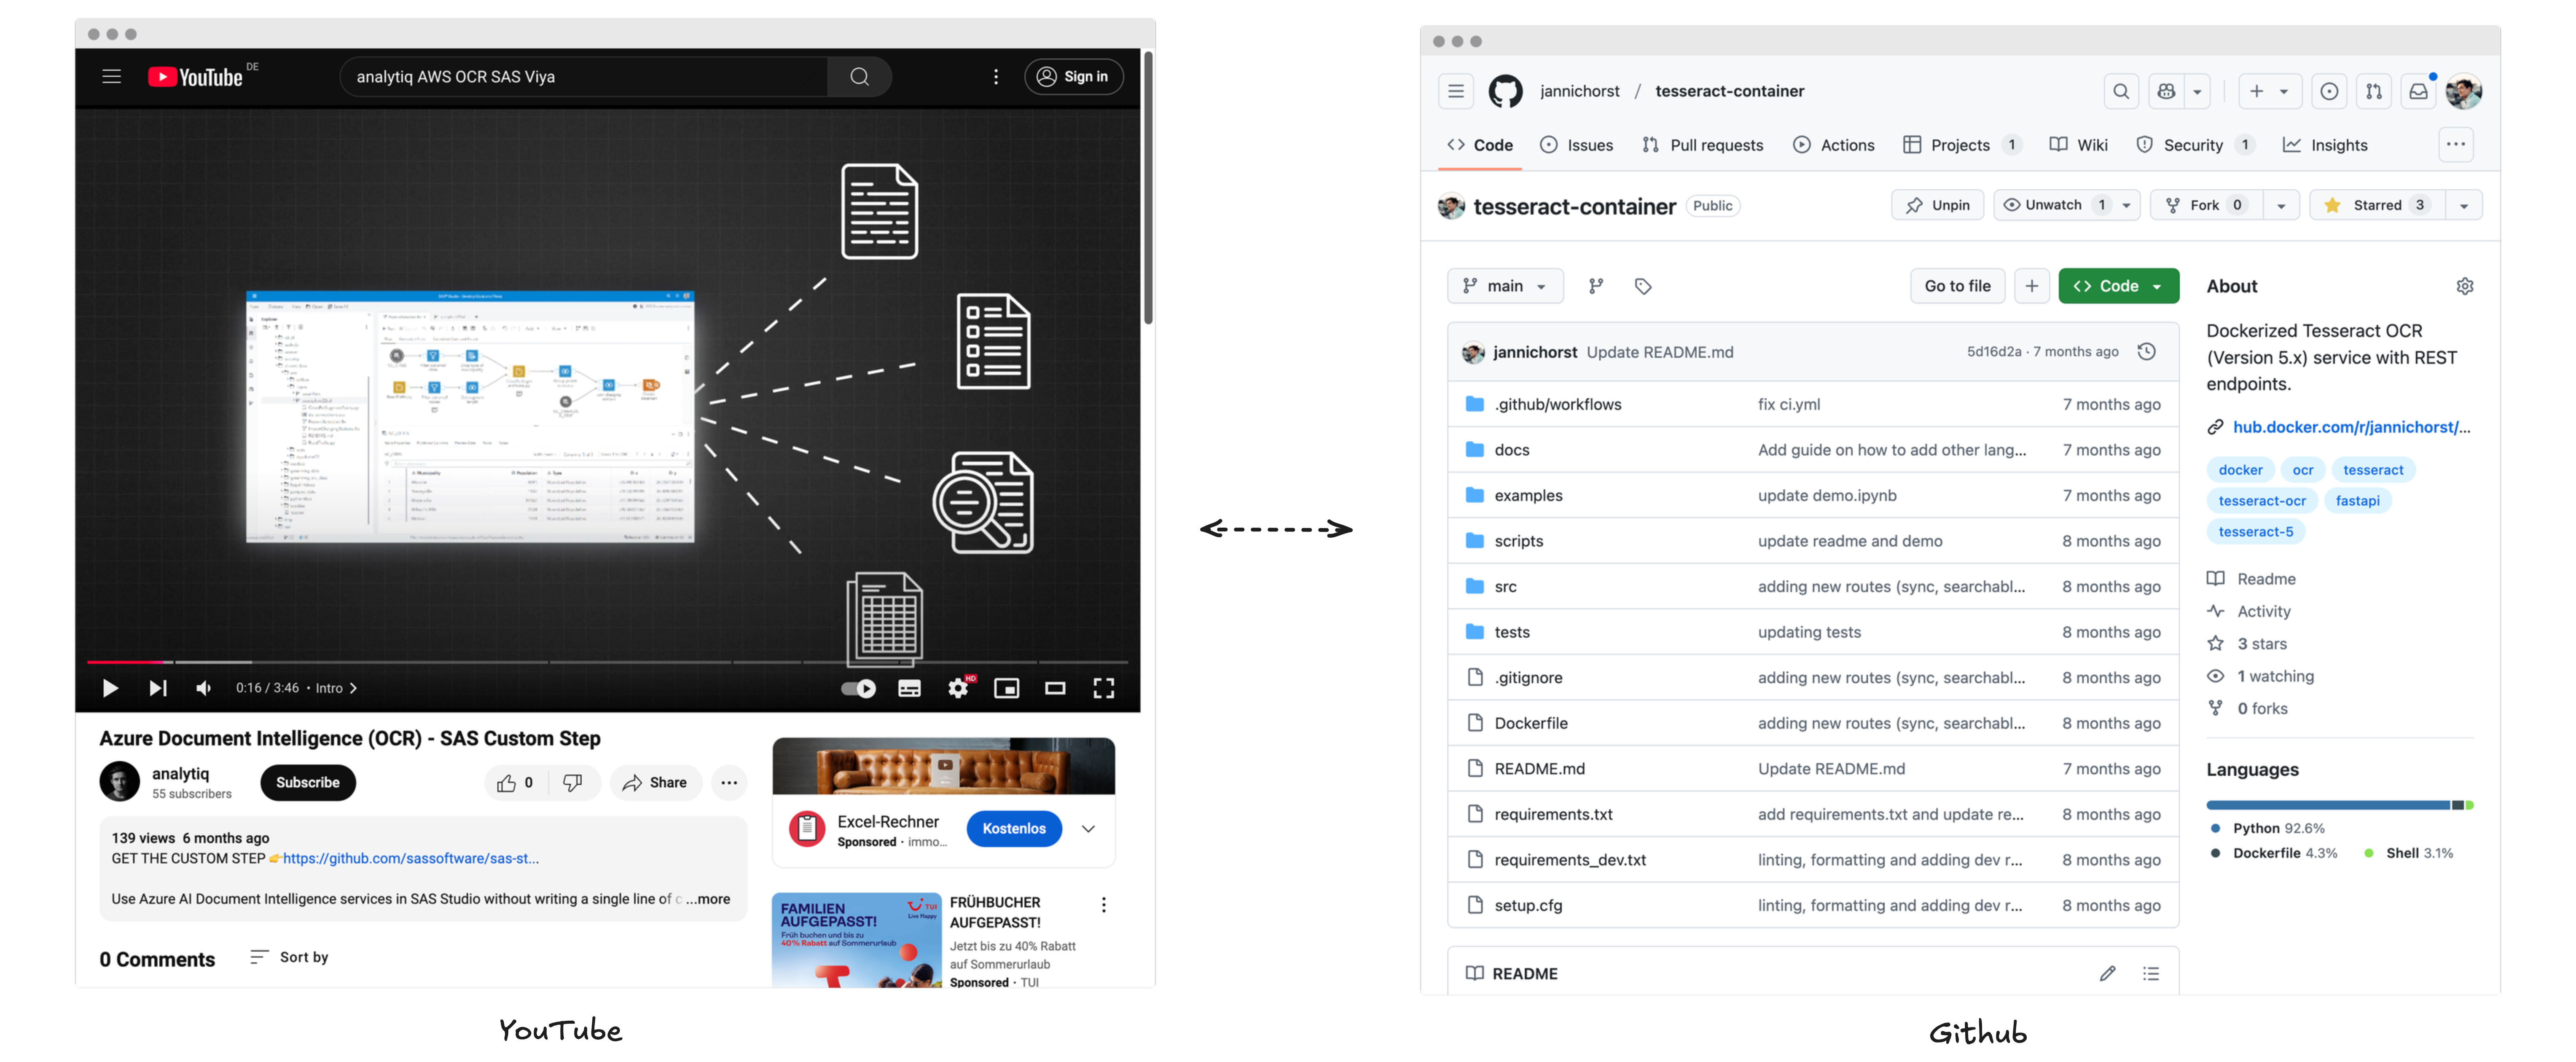Expand the green Code dropdown button
This screenshot has width=2576, height=1062.
click(x=2118, y=286)
